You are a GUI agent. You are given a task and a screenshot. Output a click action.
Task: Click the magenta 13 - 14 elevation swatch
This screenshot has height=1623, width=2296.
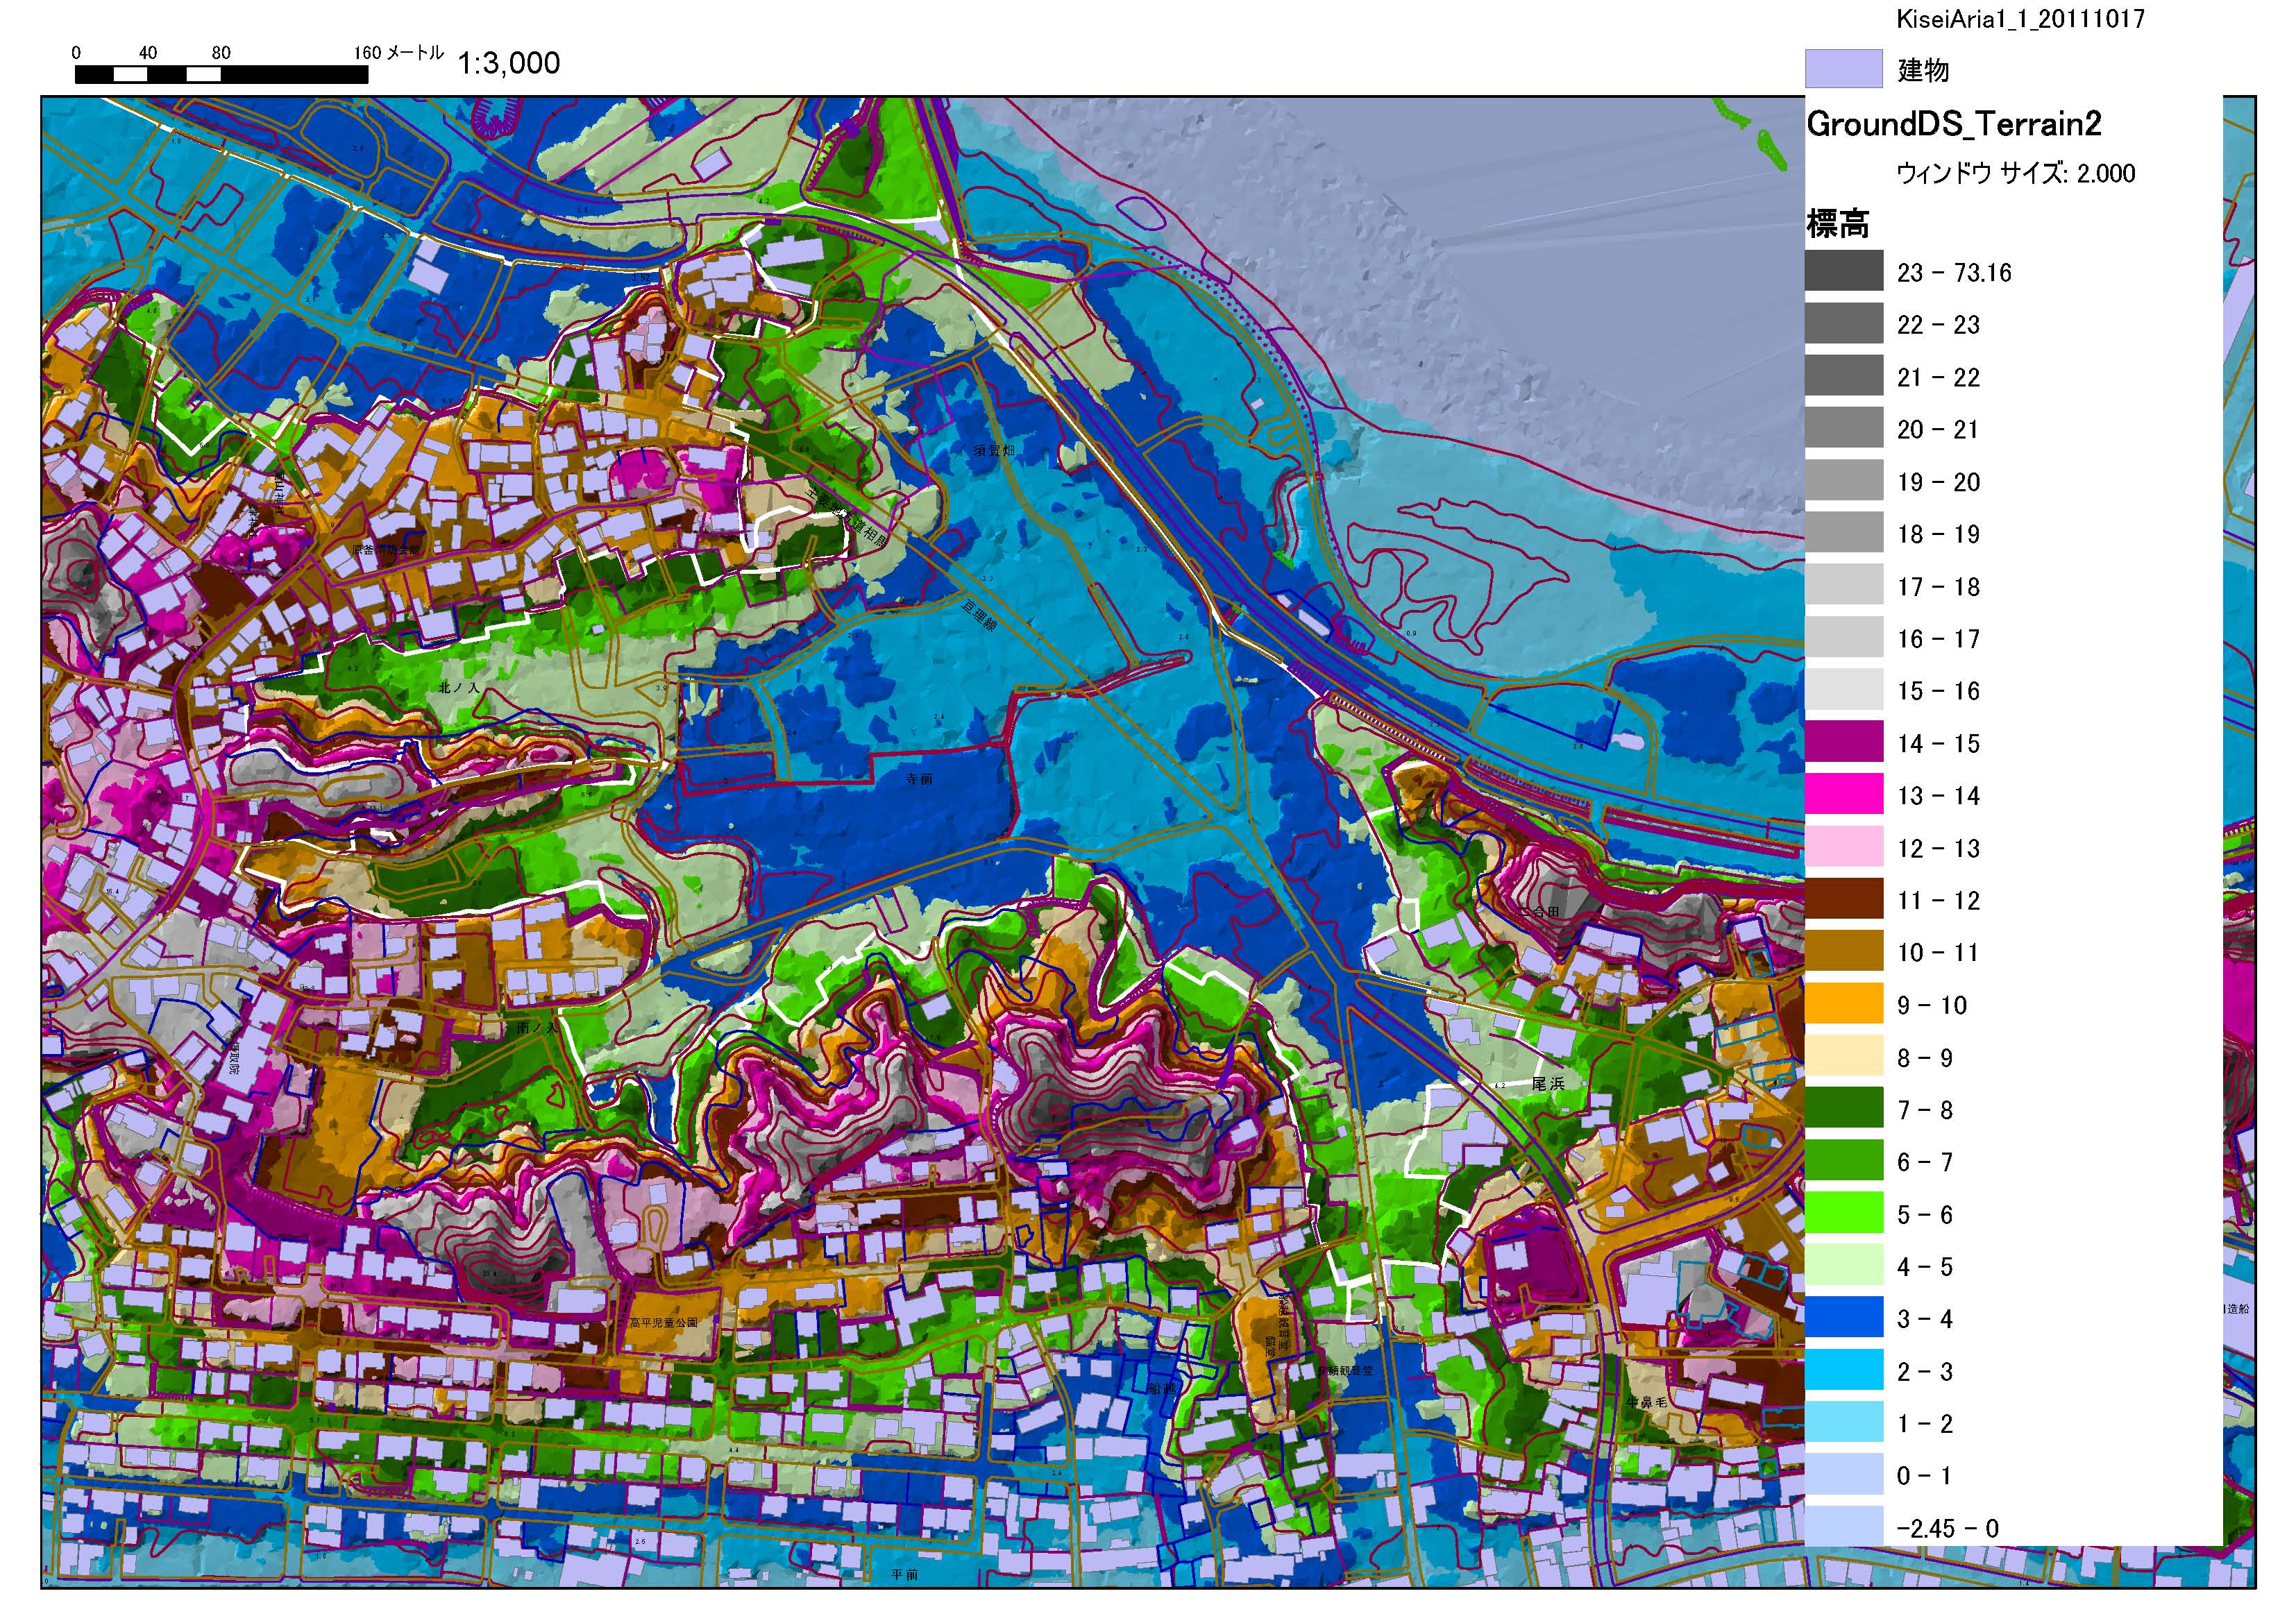coord(1843,795)
